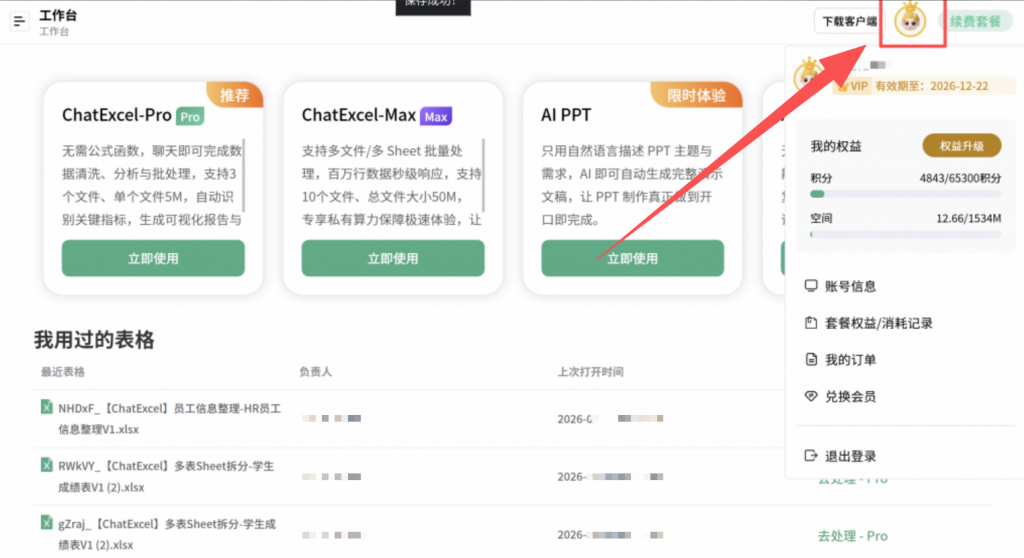This screenshot has height=558, width=1024.
Task: Click the 上次打开时间 column header
Action: (590, 372)
